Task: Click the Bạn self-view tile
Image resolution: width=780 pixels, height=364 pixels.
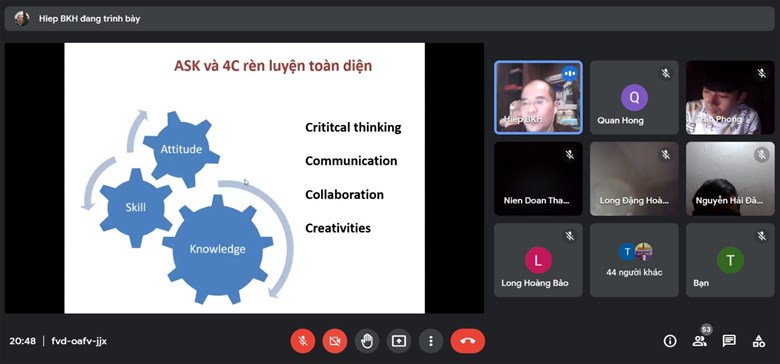Action: (x=730, y=260)
